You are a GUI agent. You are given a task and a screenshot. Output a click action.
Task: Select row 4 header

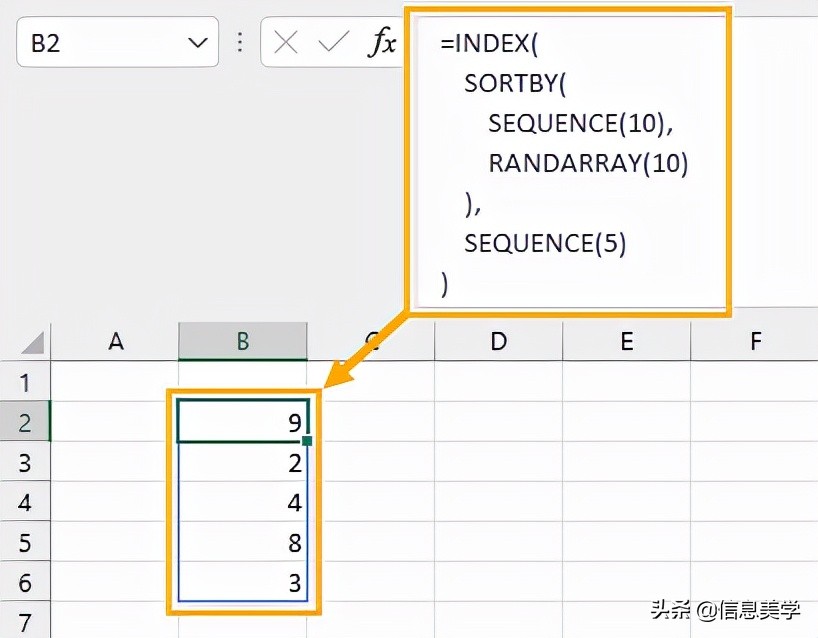(25, 502)
